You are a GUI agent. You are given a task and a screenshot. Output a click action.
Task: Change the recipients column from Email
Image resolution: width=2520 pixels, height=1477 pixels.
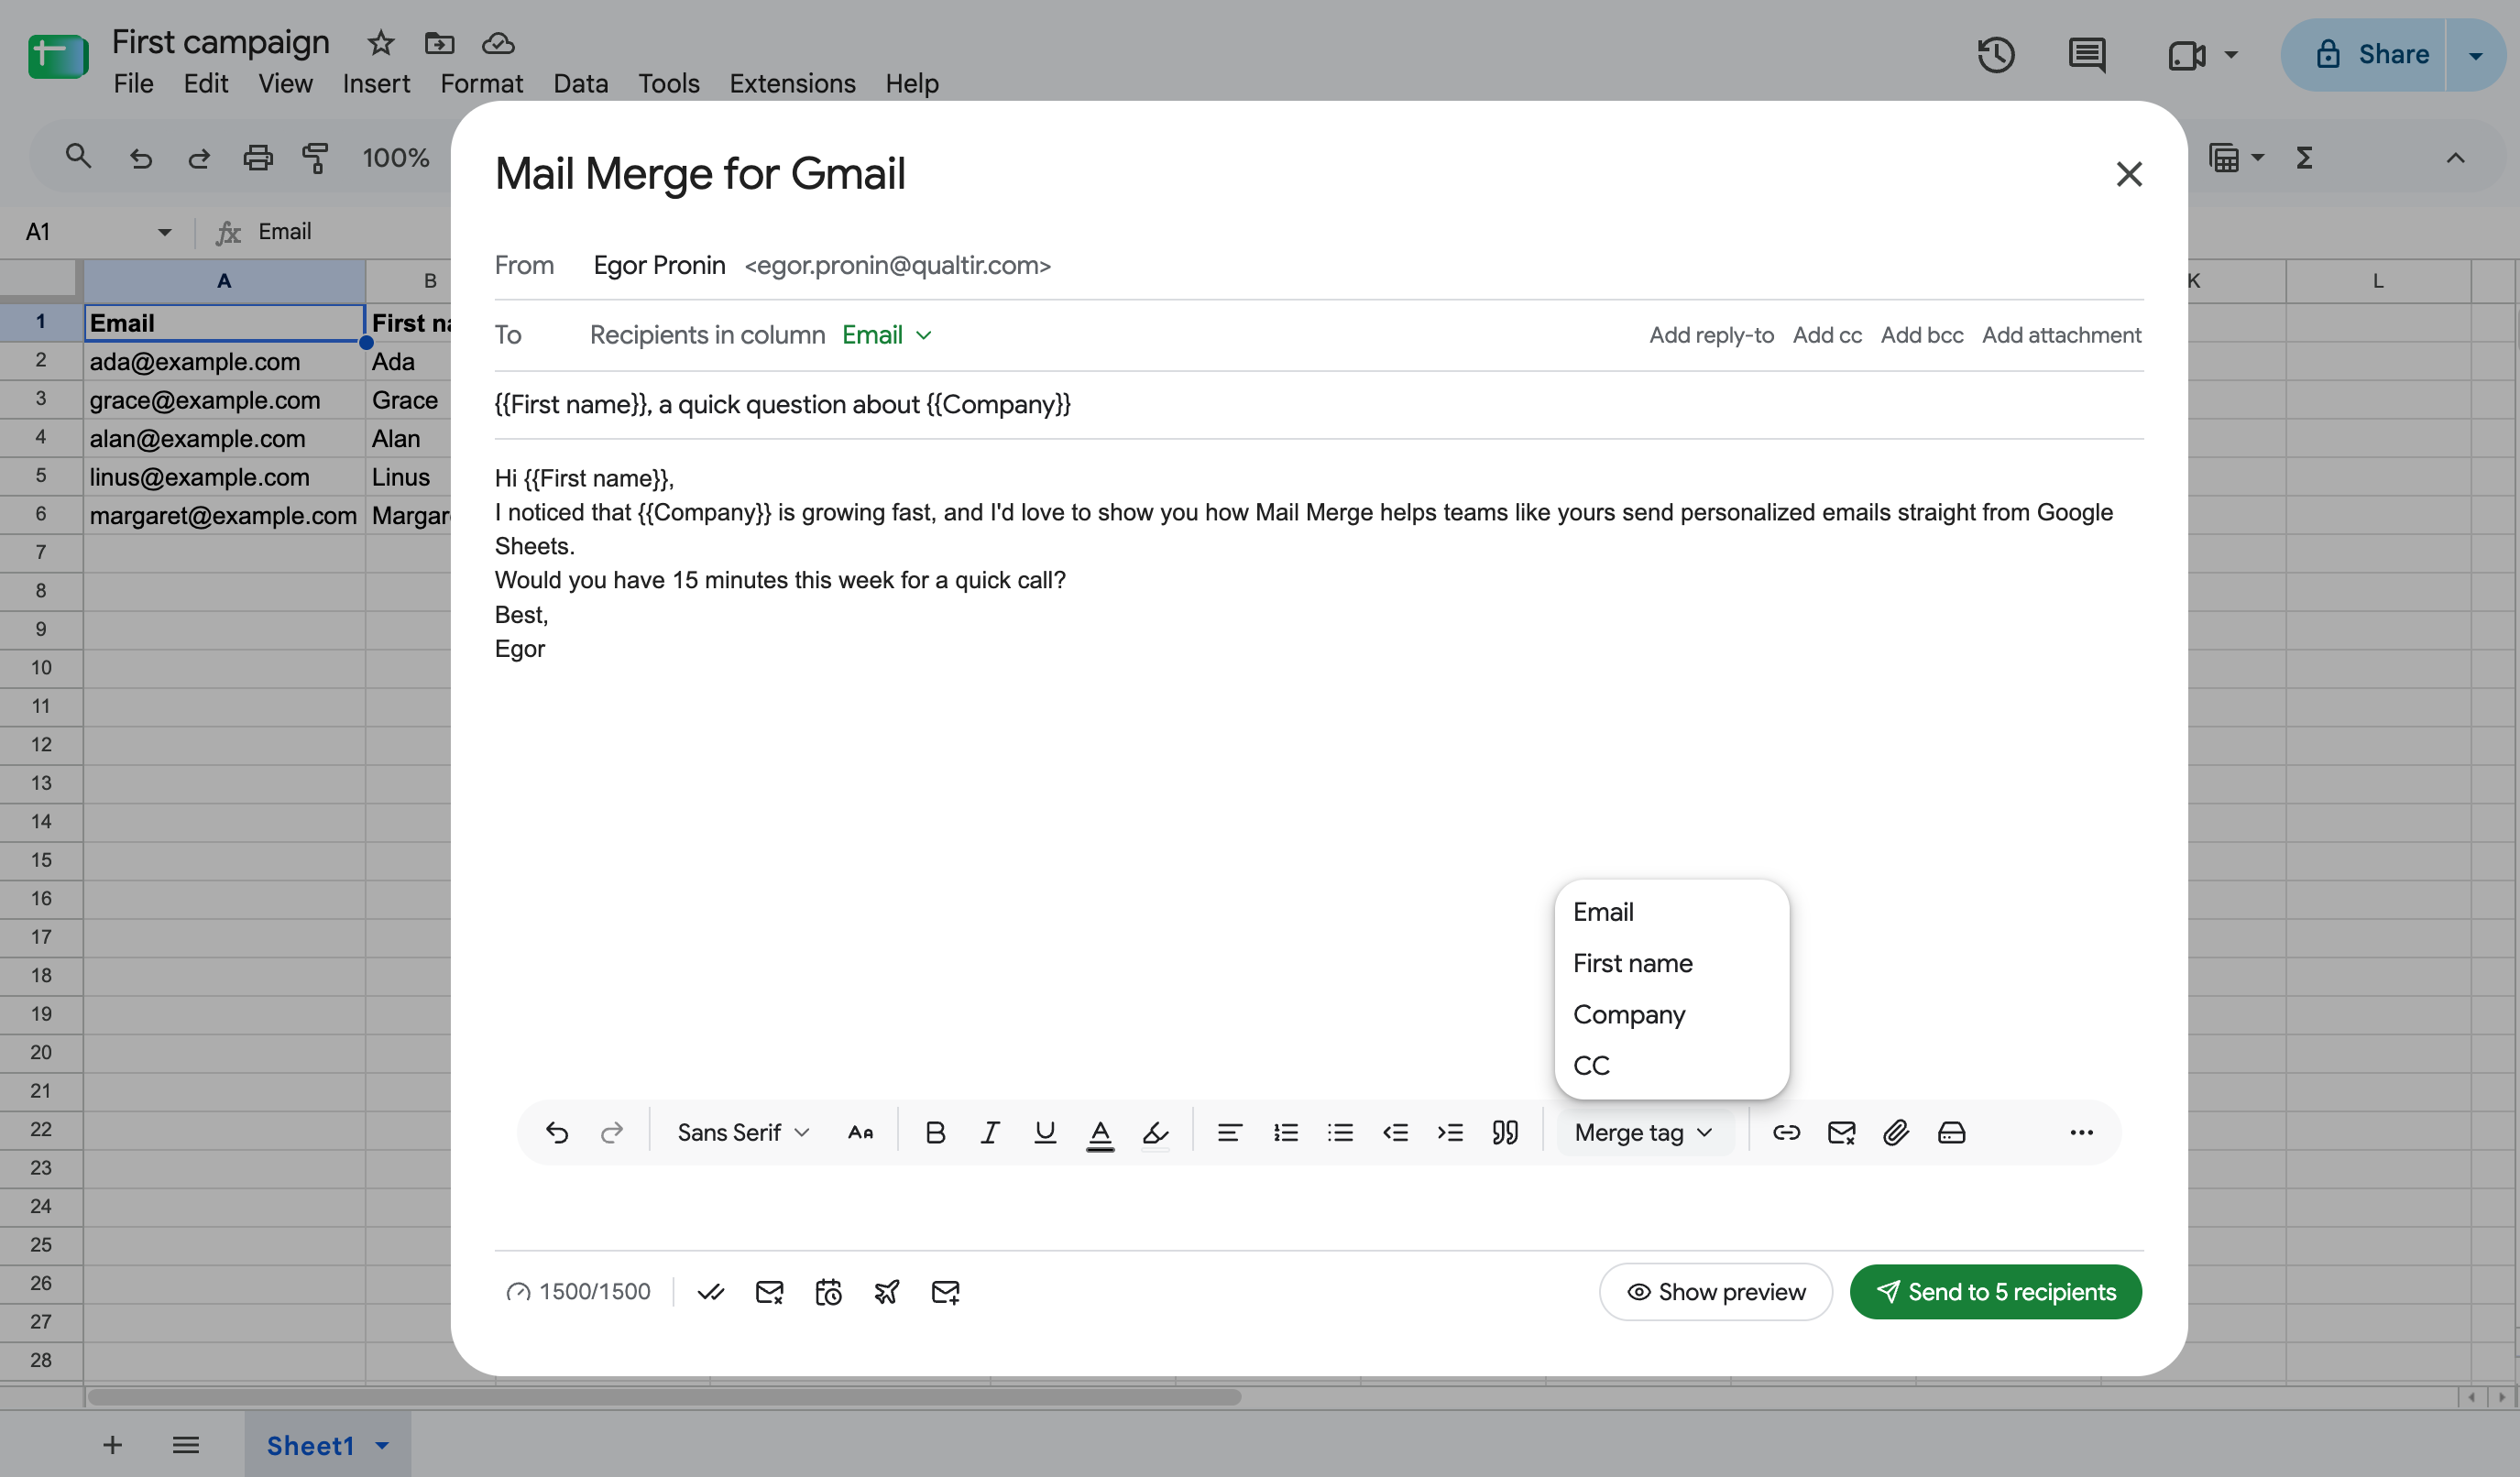(x=887, y=335)
